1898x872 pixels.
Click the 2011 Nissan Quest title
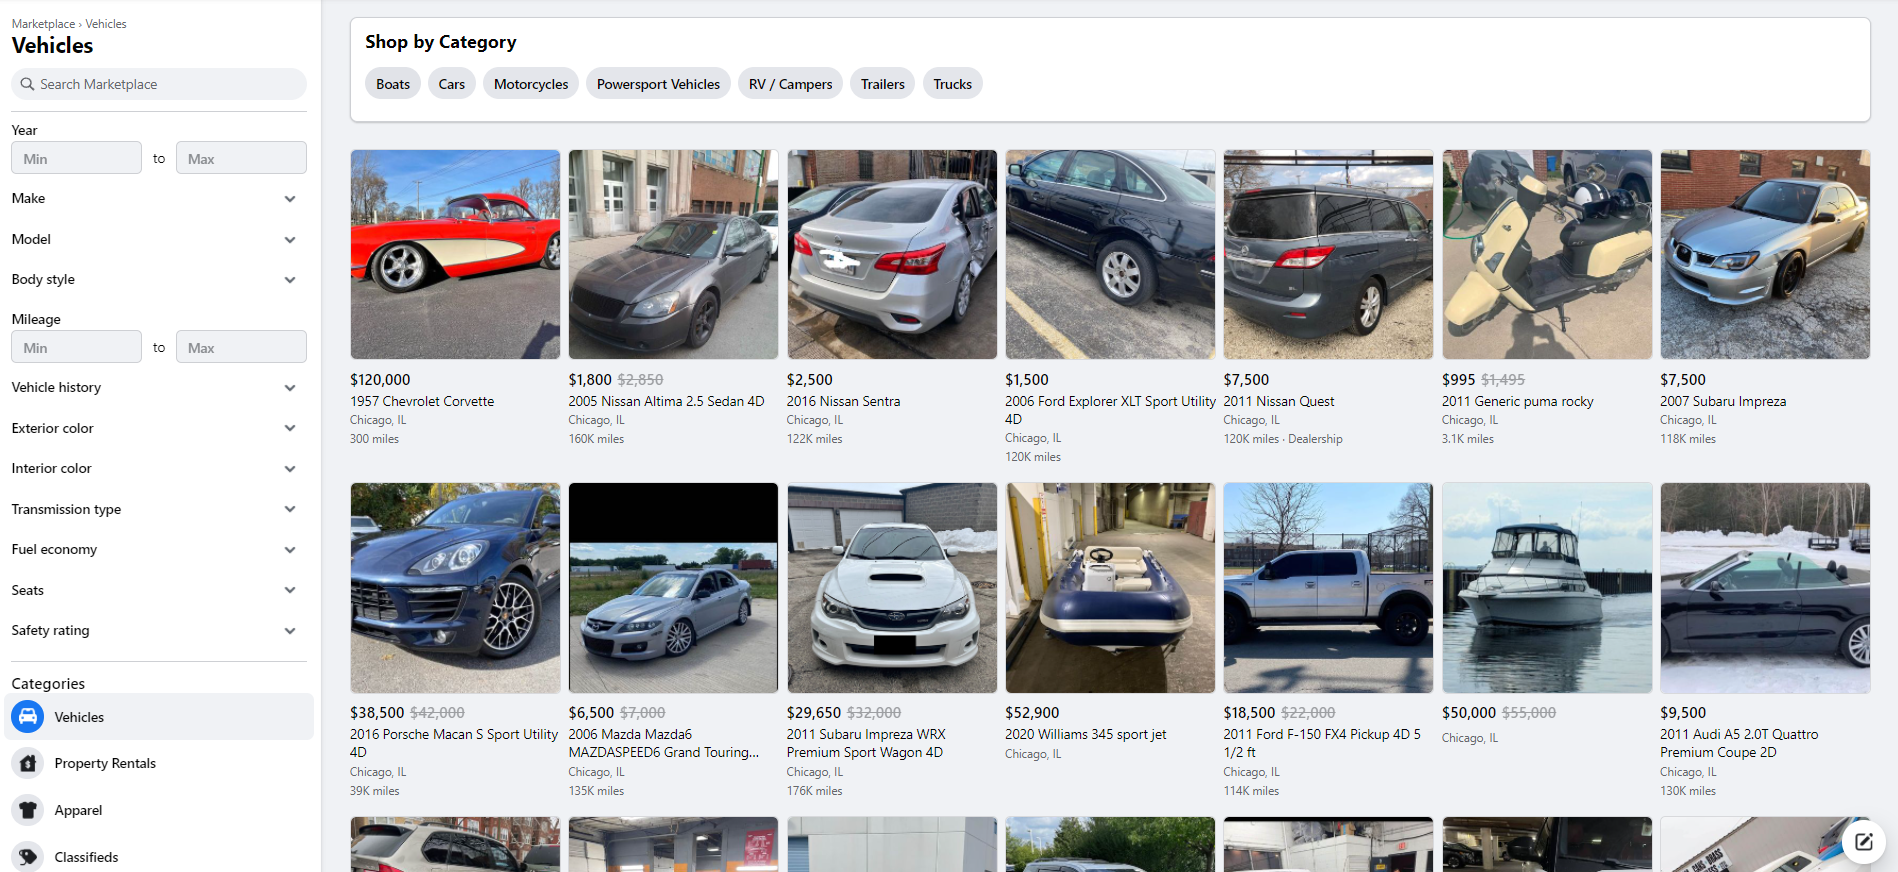point(1279,401)
